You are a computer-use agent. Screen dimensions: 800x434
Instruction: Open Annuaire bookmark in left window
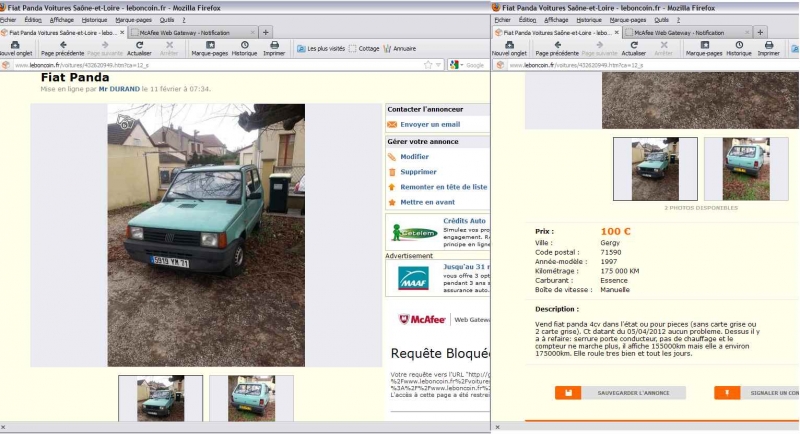pos(399,48)
